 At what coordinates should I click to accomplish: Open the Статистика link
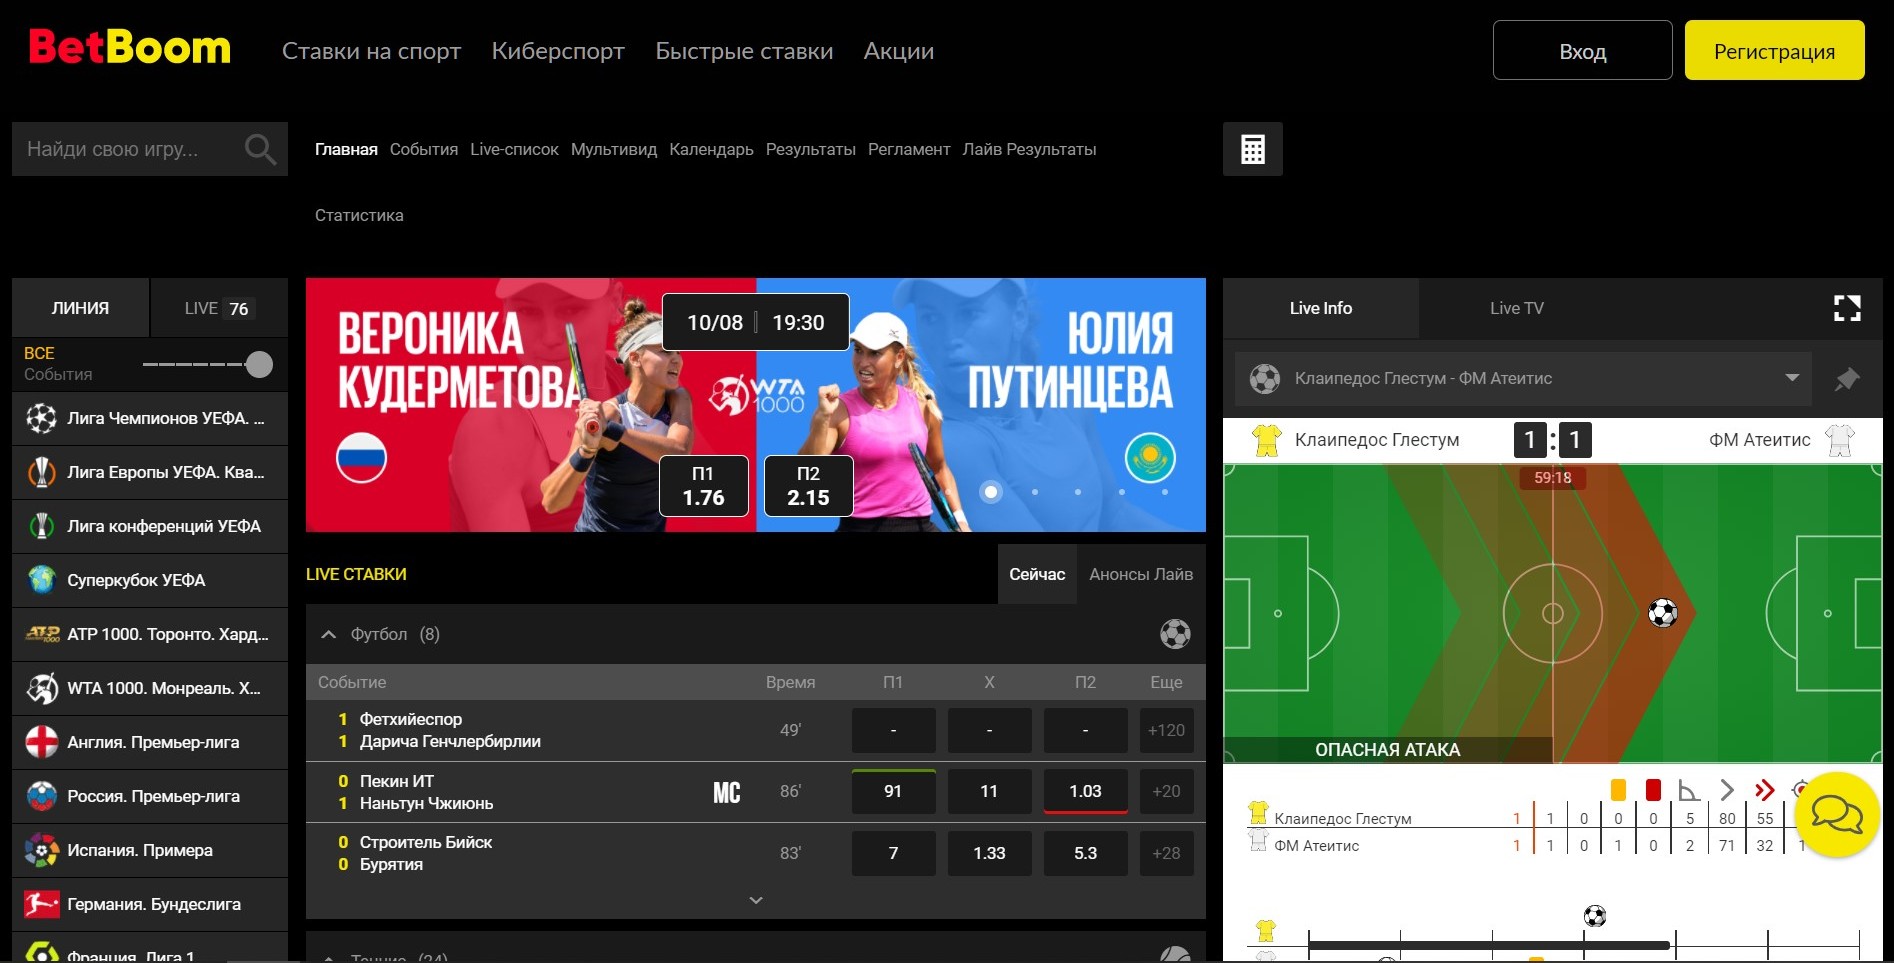(359, 215)
